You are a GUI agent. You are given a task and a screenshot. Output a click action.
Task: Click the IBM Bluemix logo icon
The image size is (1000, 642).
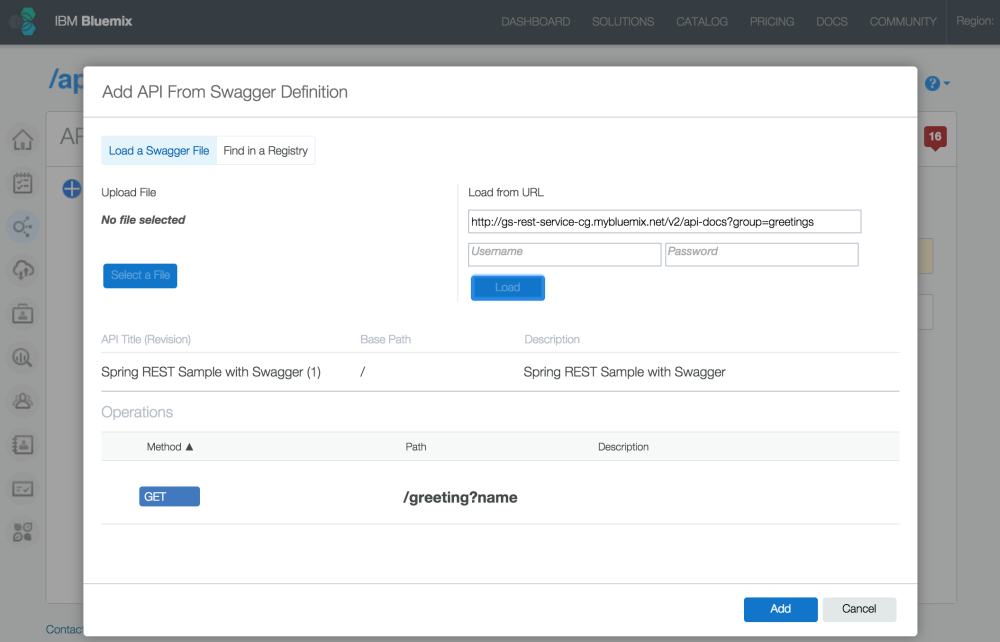(23, 21)
